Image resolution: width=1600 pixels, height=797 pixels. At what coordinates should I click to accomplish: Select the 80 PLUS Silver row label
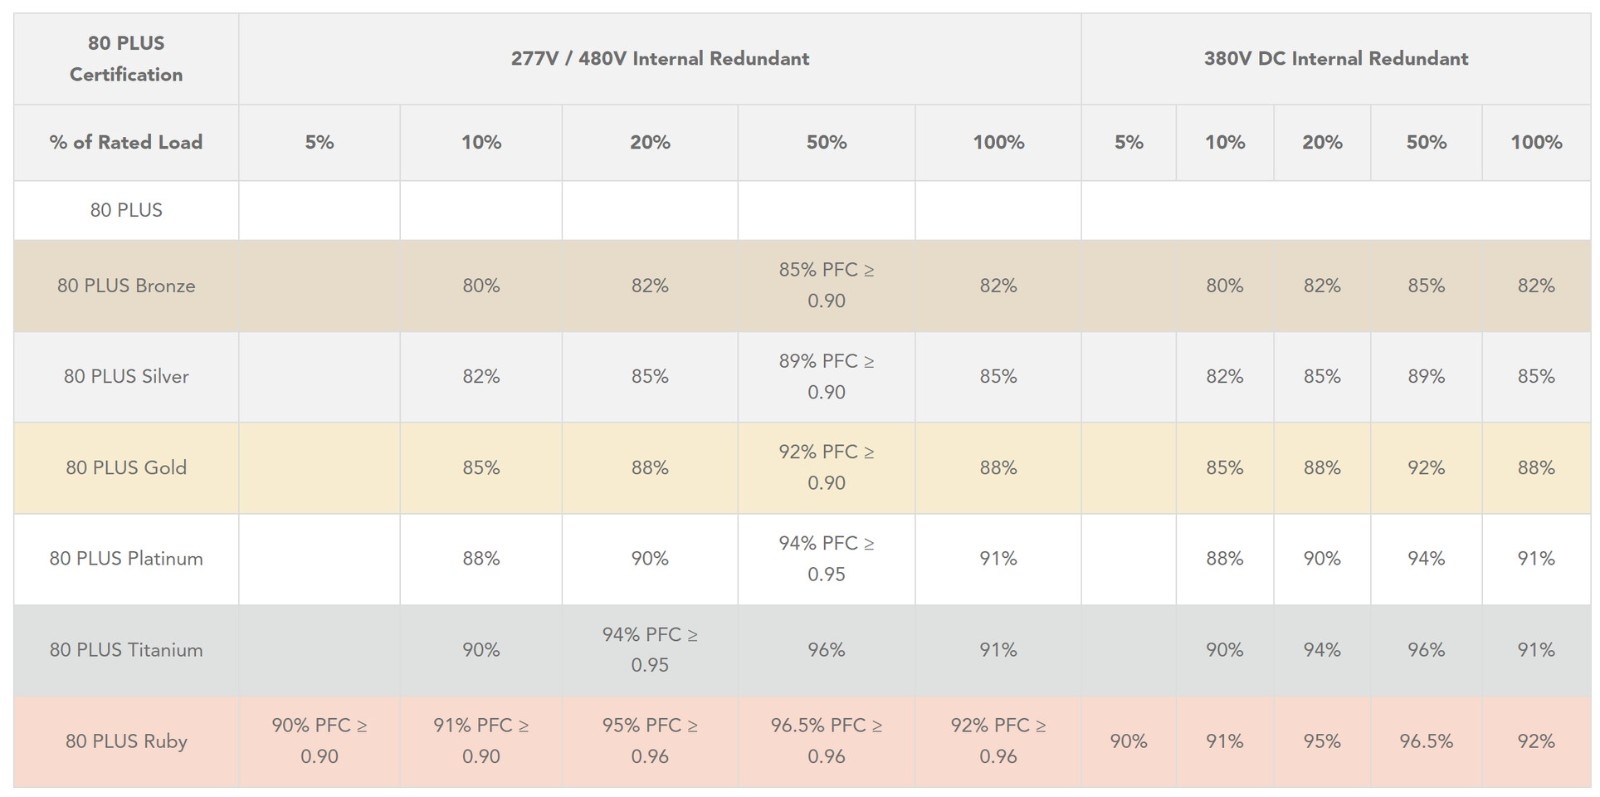tap(126, 376)
